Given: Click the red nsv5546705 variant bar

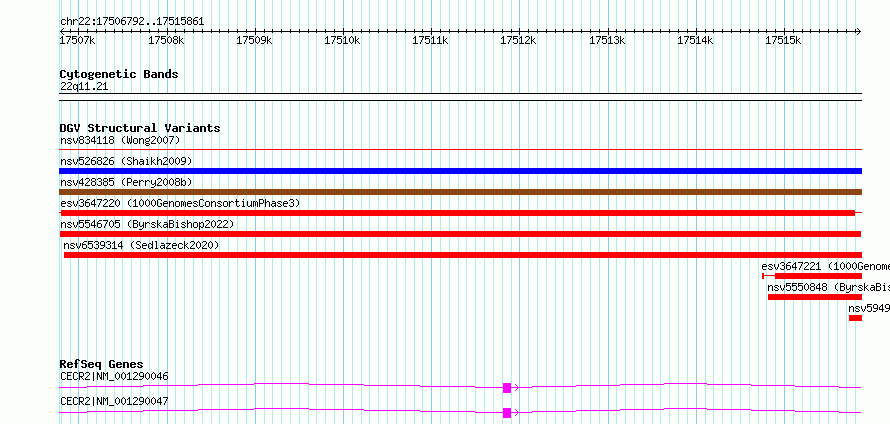Looking at the screenshot, I should 460,234.
